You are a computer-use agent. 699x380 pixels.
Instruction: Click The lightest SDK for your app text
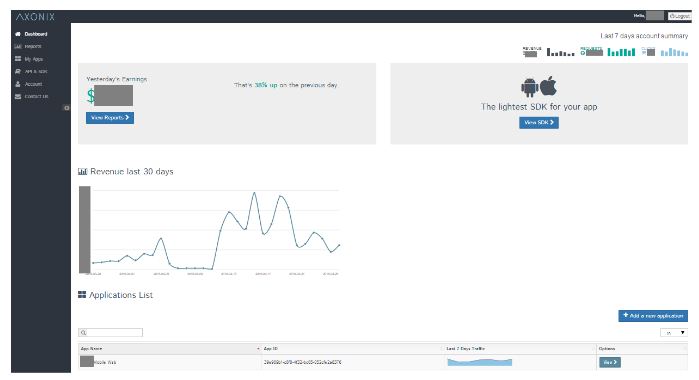click(539, 107)
